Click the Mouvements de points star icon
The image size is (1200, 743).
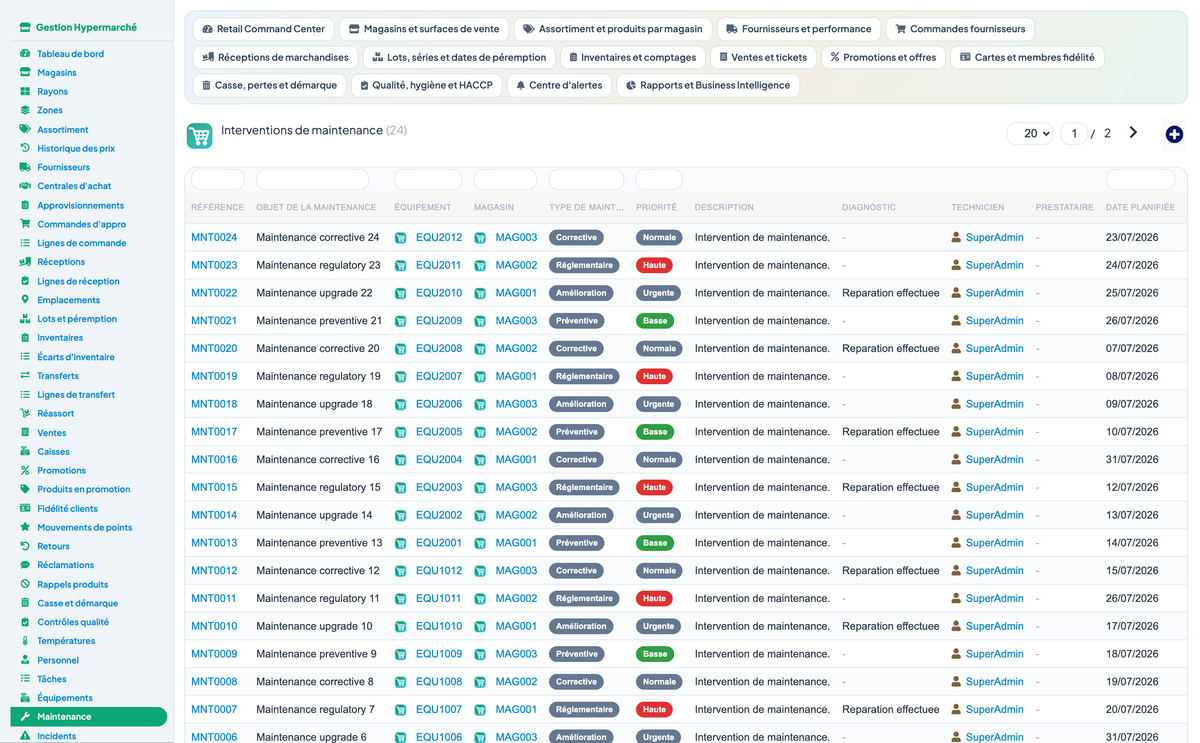25,527
